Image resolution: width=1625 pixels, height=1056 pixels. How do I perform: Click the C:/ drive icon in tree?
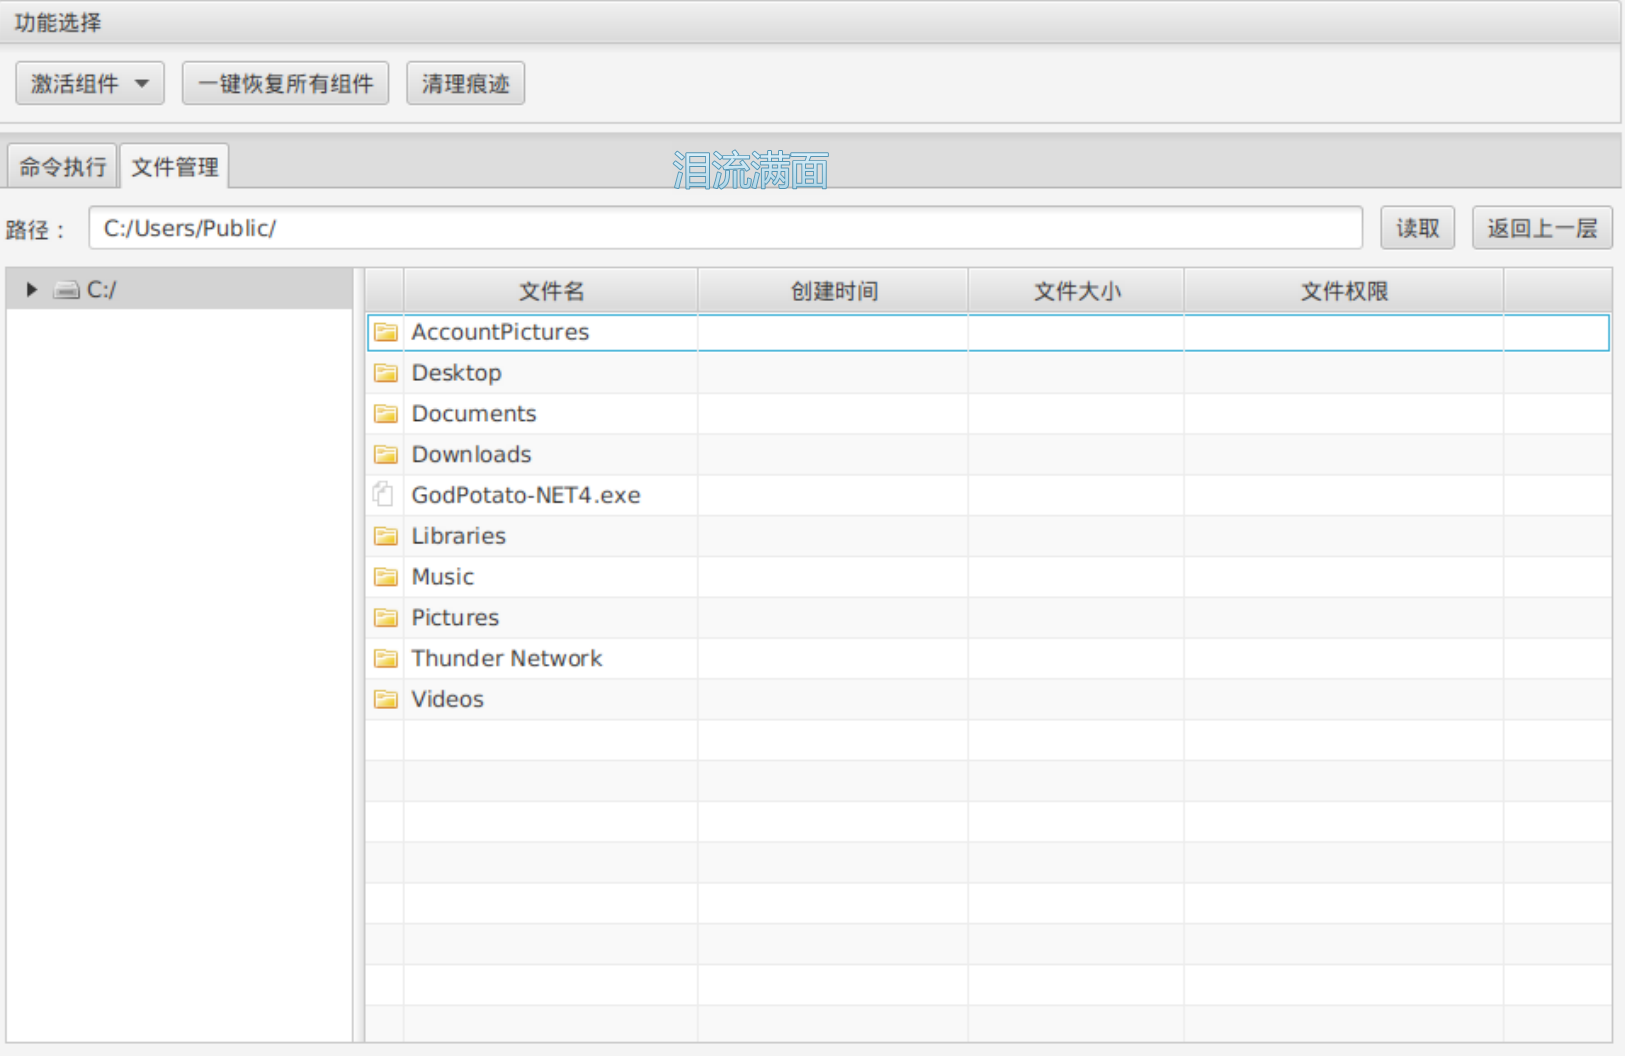(x=67, y=290)
